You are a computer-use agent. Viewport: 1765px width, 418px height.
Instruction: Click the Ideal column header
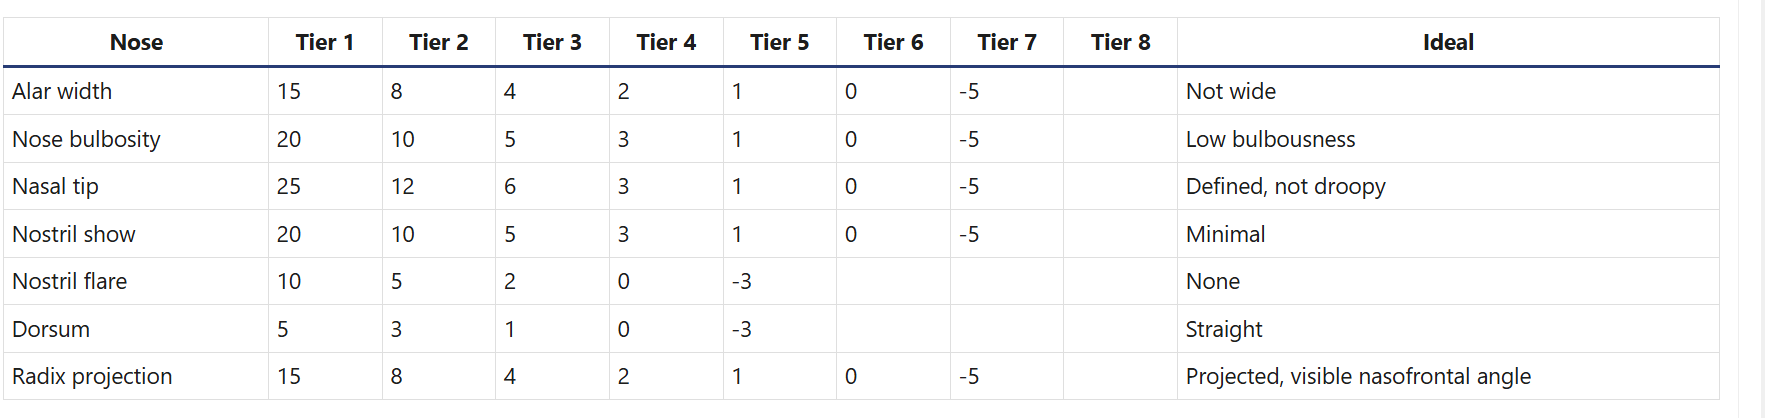(x=1448, y=42)
